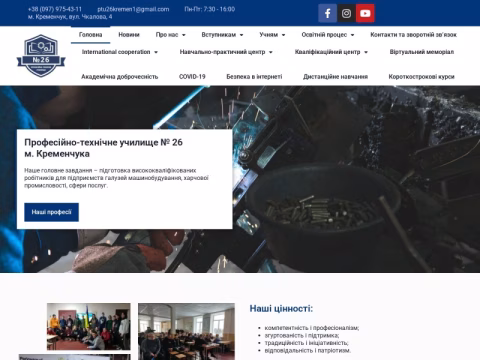Click the address м. Кременчук, вул. Чкалова
Viewport: 480px width, 360px height.
pyautogui.click(x=70, y=17)
